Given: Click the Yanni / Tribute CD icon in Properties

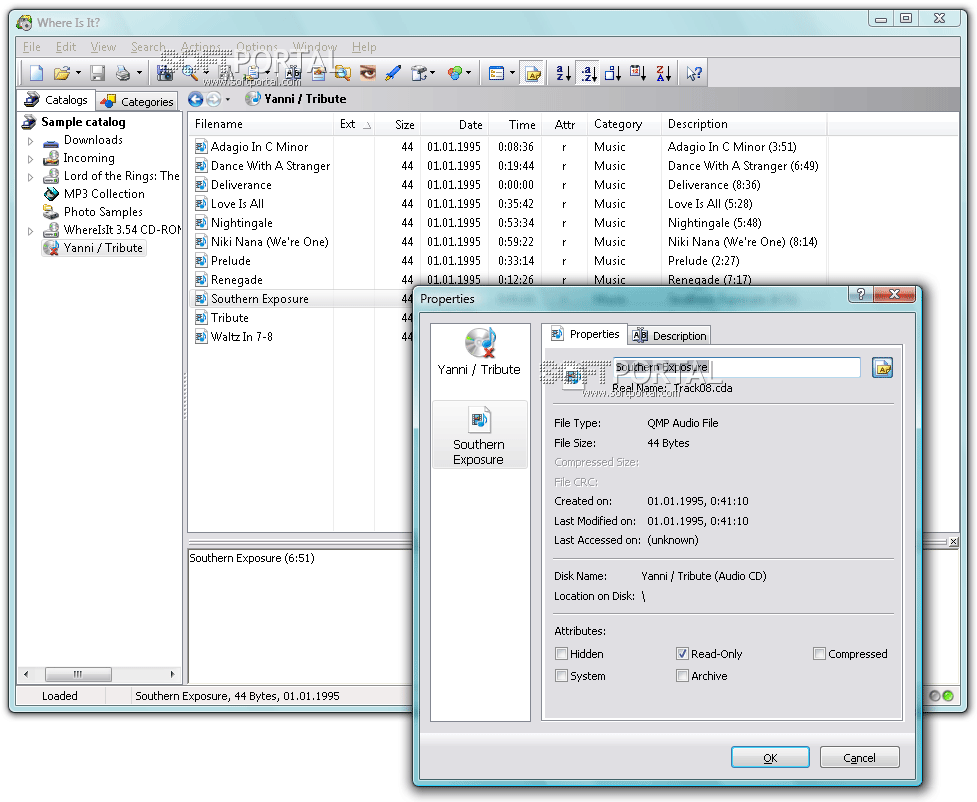Looking at the screenshot, I should pos(480,343).
